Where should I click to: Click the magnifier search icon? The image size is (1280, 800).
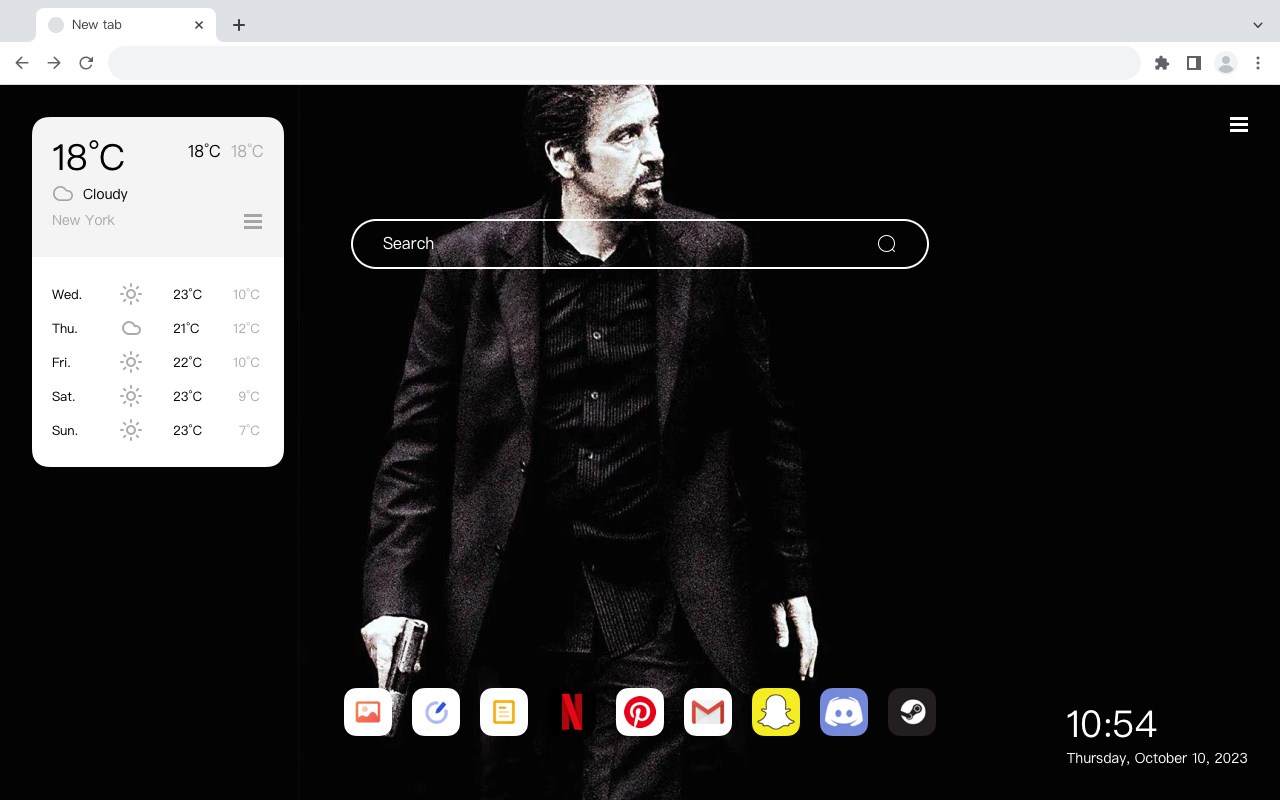click(x=886, y=244)
